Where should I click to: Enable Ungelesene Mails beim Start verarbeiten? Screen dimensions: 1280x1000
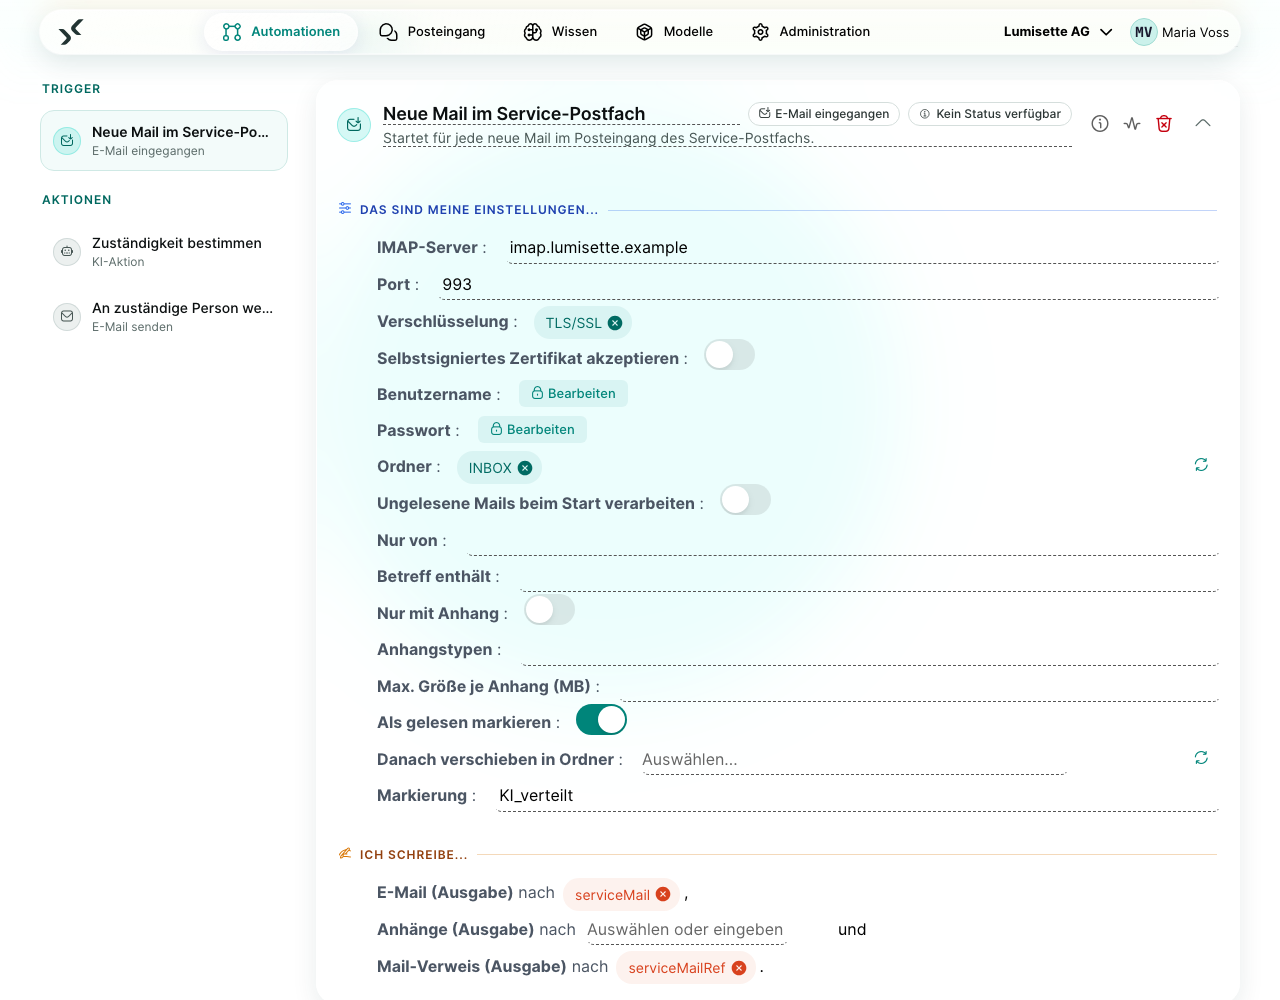point(746,500)
